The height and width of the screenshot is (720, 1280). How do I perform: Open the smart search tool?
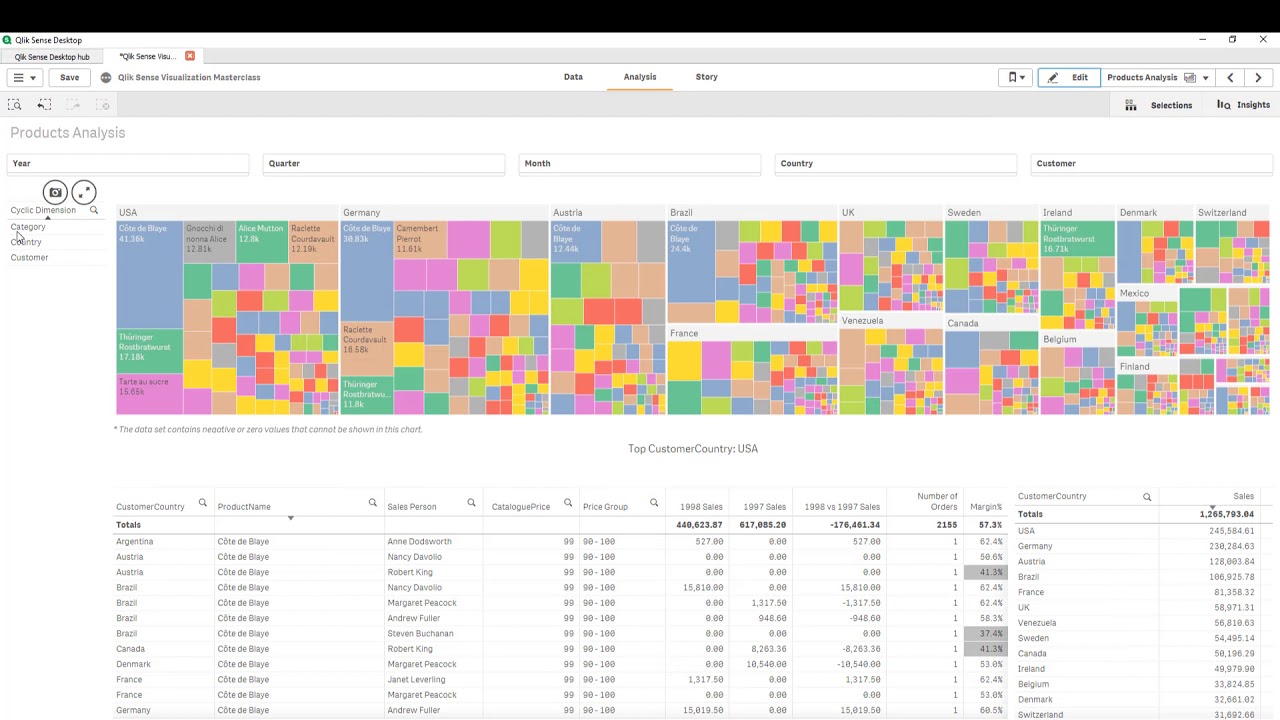coord(14,105)
